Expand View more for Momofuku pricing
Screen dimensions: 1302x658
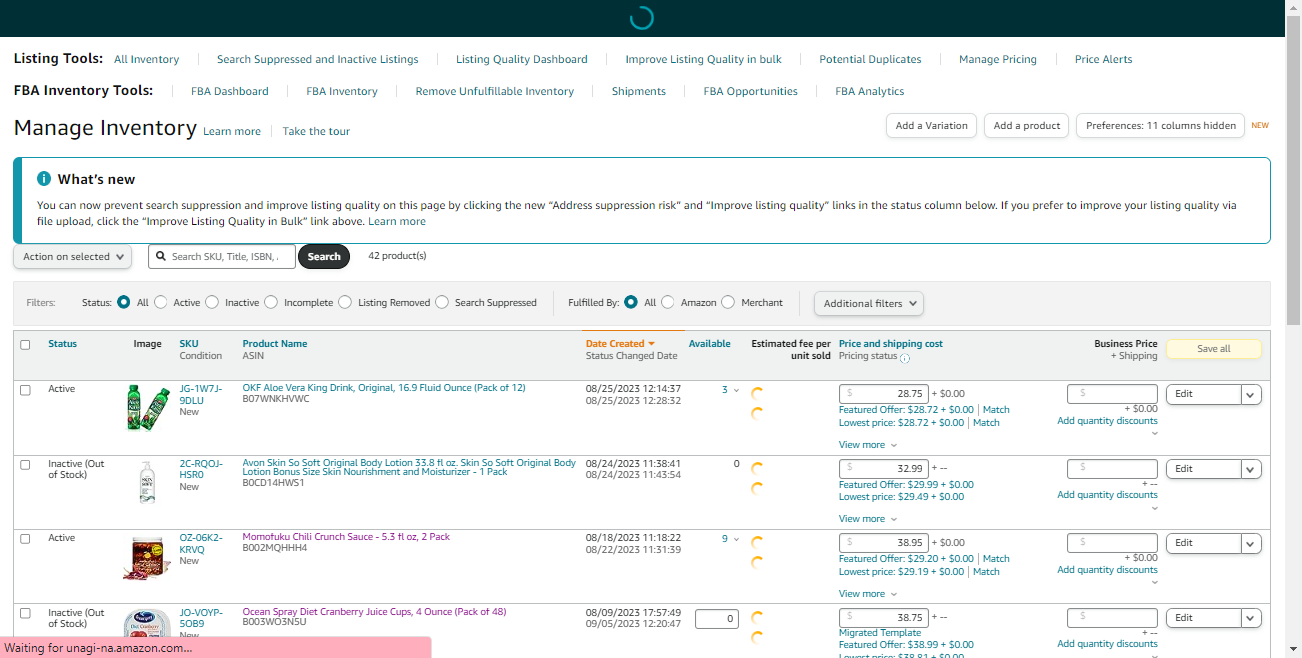(868, 594)
